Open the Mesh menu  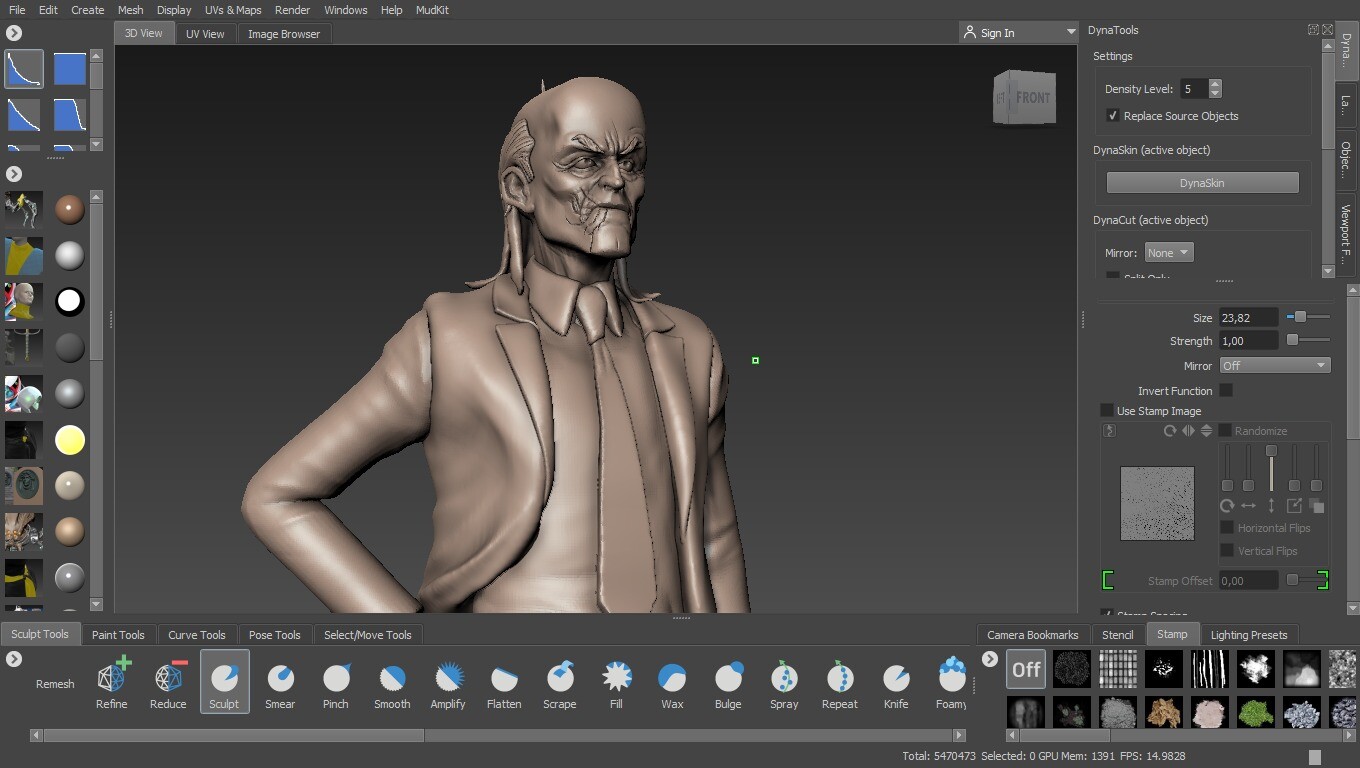click(x=130, y=9)
